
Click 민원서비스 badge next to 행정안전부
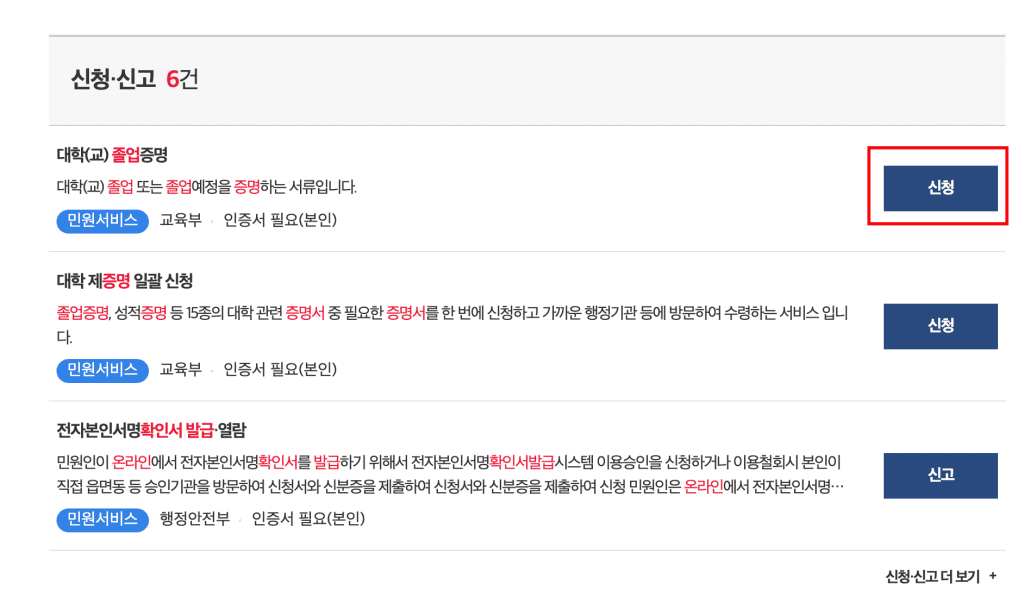102,519
